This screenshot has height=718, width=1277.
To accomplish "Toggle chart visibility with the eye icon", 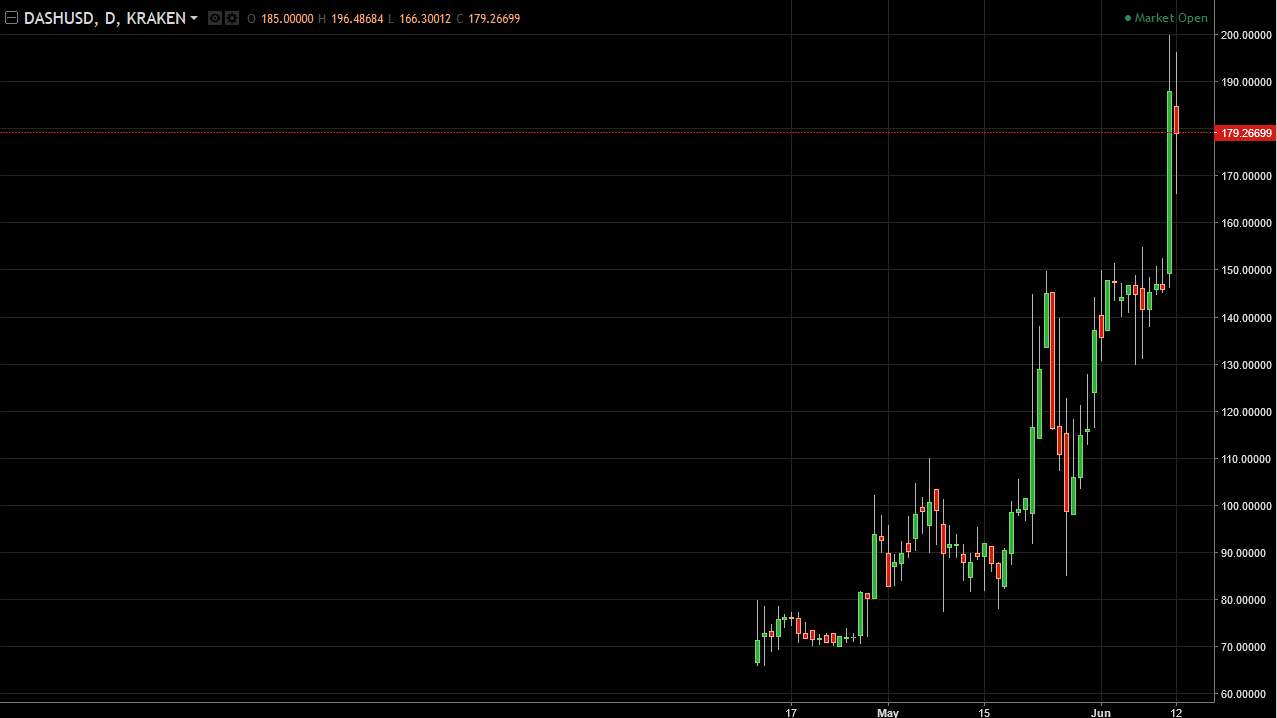I will coord(214,18).
